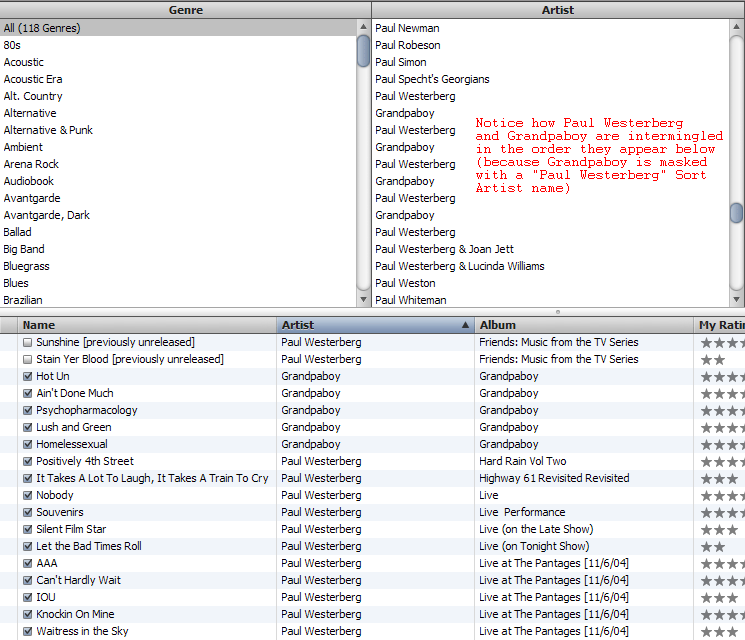Check the Stain Yer Blood checkbox
The height and width of the screenshot is (640, 745).
[28, 359]
